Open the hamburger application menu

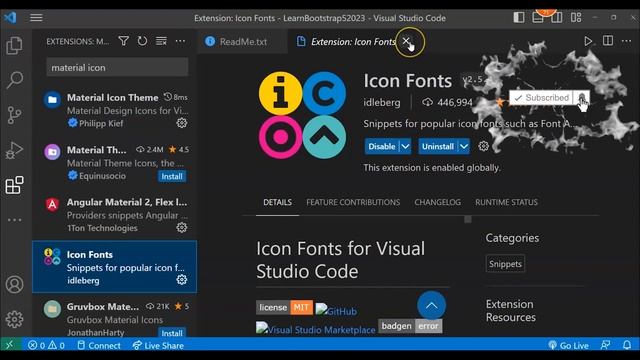[36, 18]
